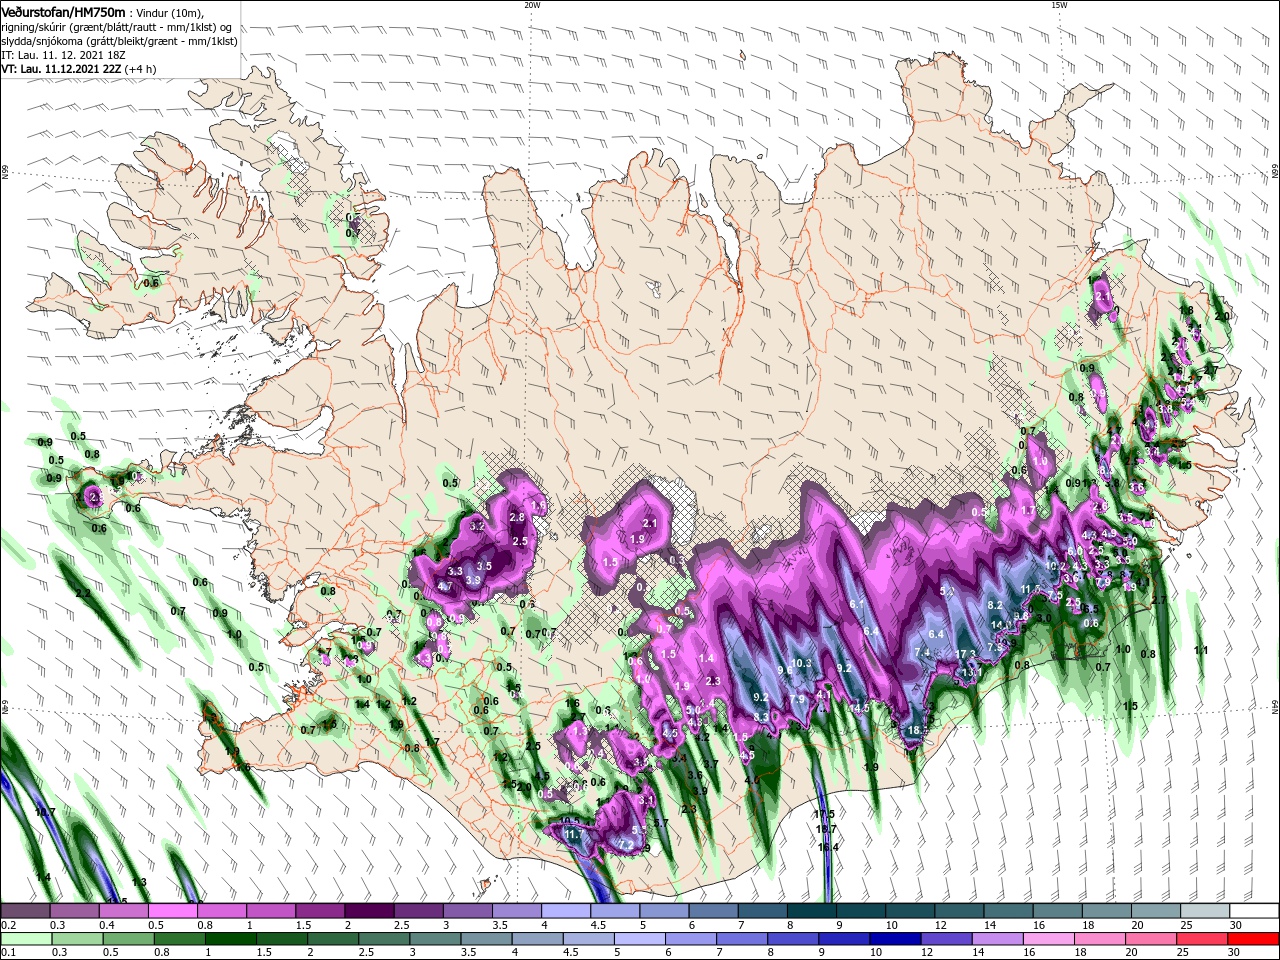Screen dimensions: 1280x960
Task: Click the 'slydda/snjókoma' legend description line
Action: pos(119,42)
